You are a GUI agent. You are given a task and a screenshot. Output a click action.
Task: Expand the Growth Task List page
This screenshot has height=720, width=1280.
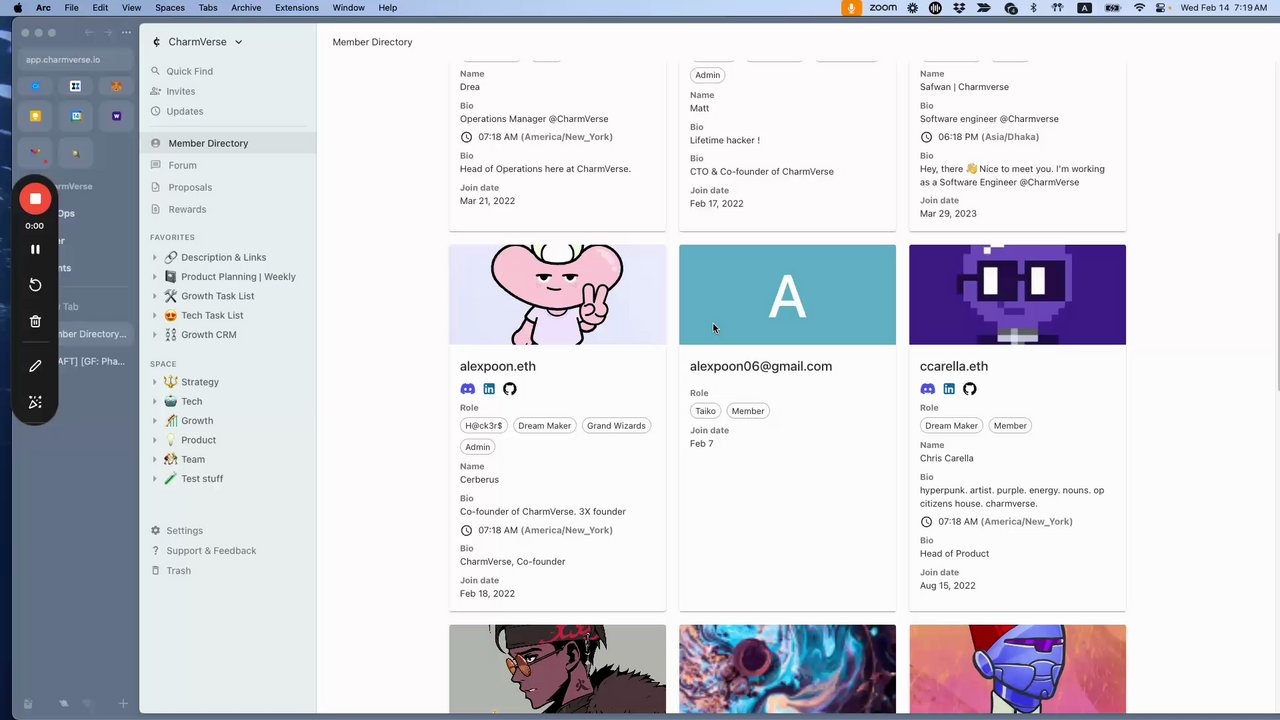click(155, 296)
